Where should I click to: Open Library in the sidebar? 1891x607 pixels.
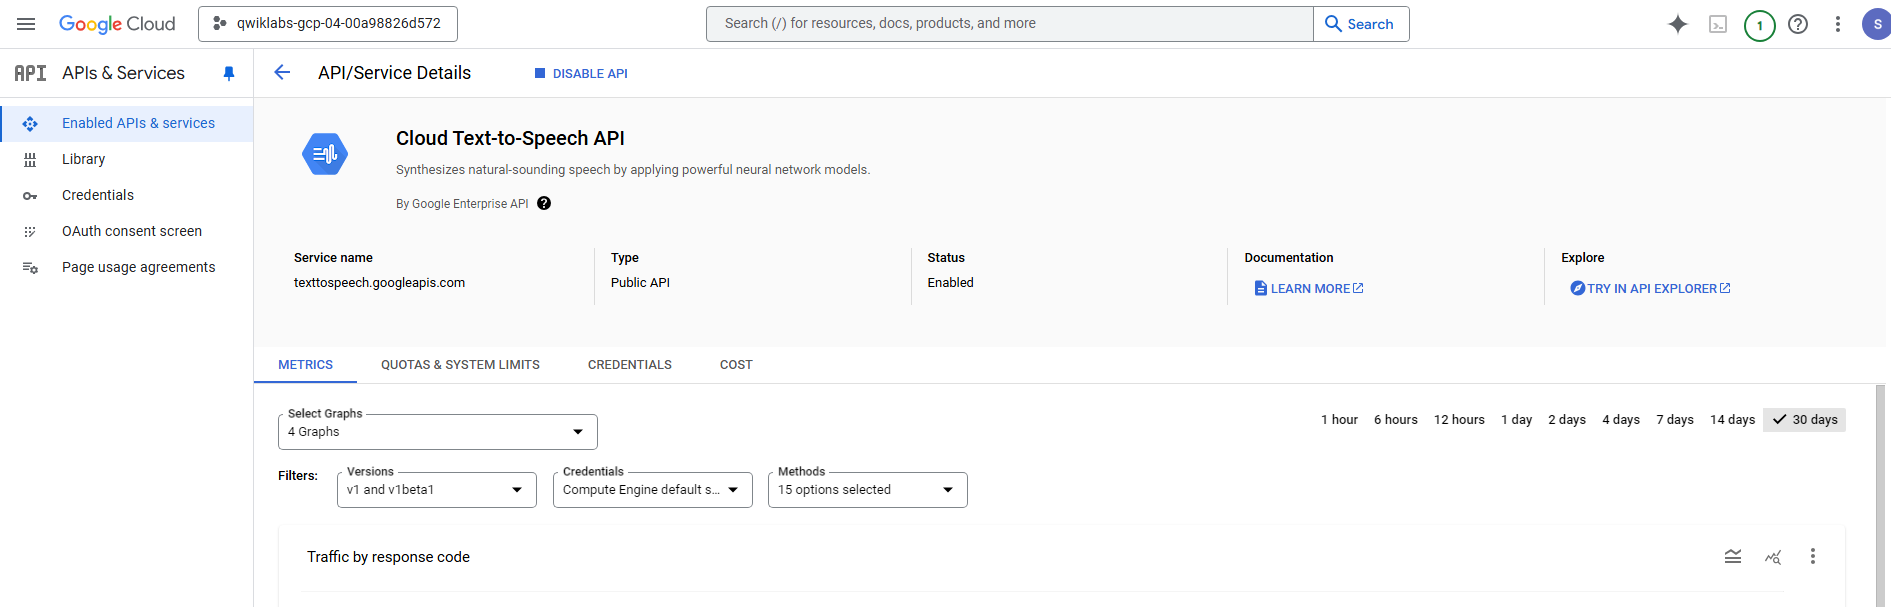(127, 160)
